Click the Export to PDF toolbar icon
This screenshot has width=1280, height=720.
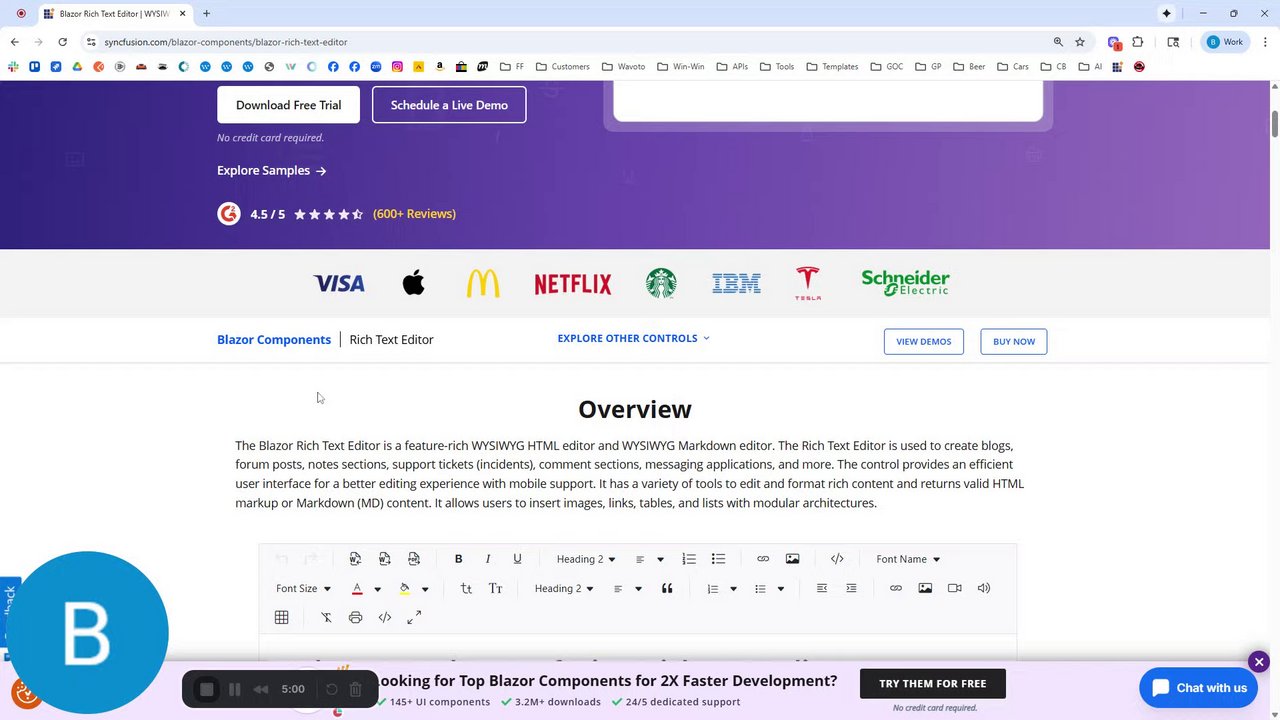414,559
